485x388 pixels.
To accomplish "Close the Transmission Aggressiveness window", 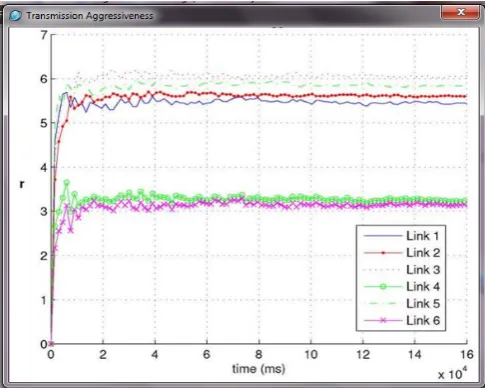I will click(x=461, y=12).
